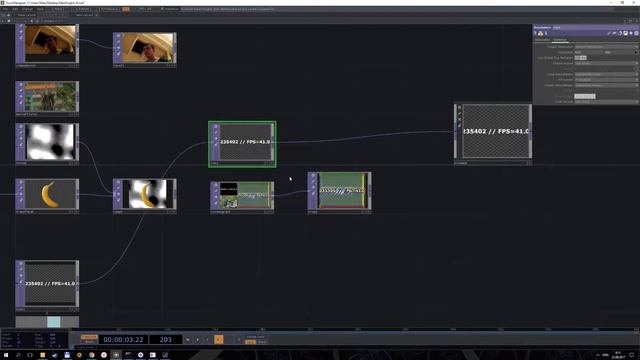
Task: Switch time display to Beats
Action: pos(89,342)
